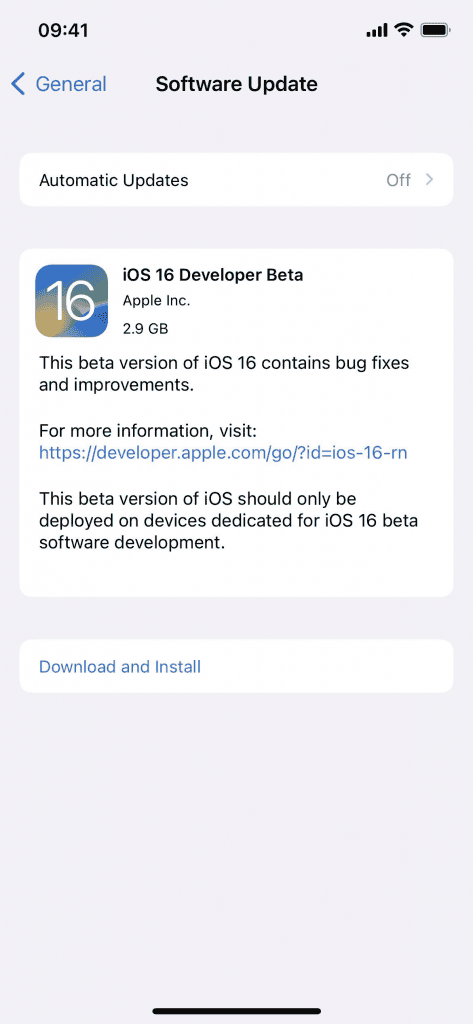This screenshot has height=1024, width=473.
Task: Tap the Apple Inc. publisher label
Action: click(x=156, y=302)
